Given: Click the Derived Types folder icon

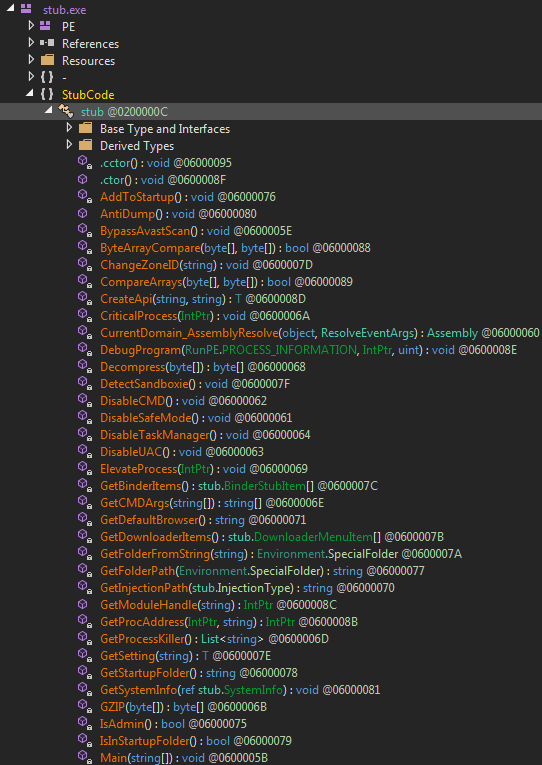Looking at the screenshot, I should (x=85, y=145).
